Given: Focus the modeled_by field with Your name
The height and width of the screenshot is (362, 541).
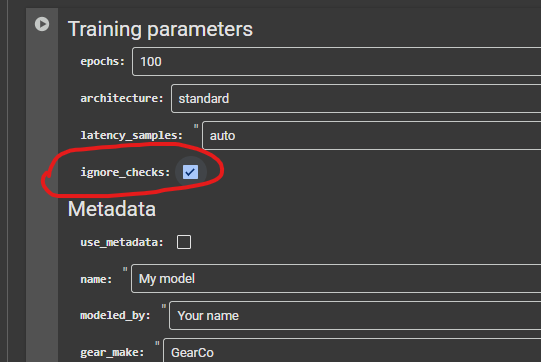Looking at the screenshot, I should [355, 315].
